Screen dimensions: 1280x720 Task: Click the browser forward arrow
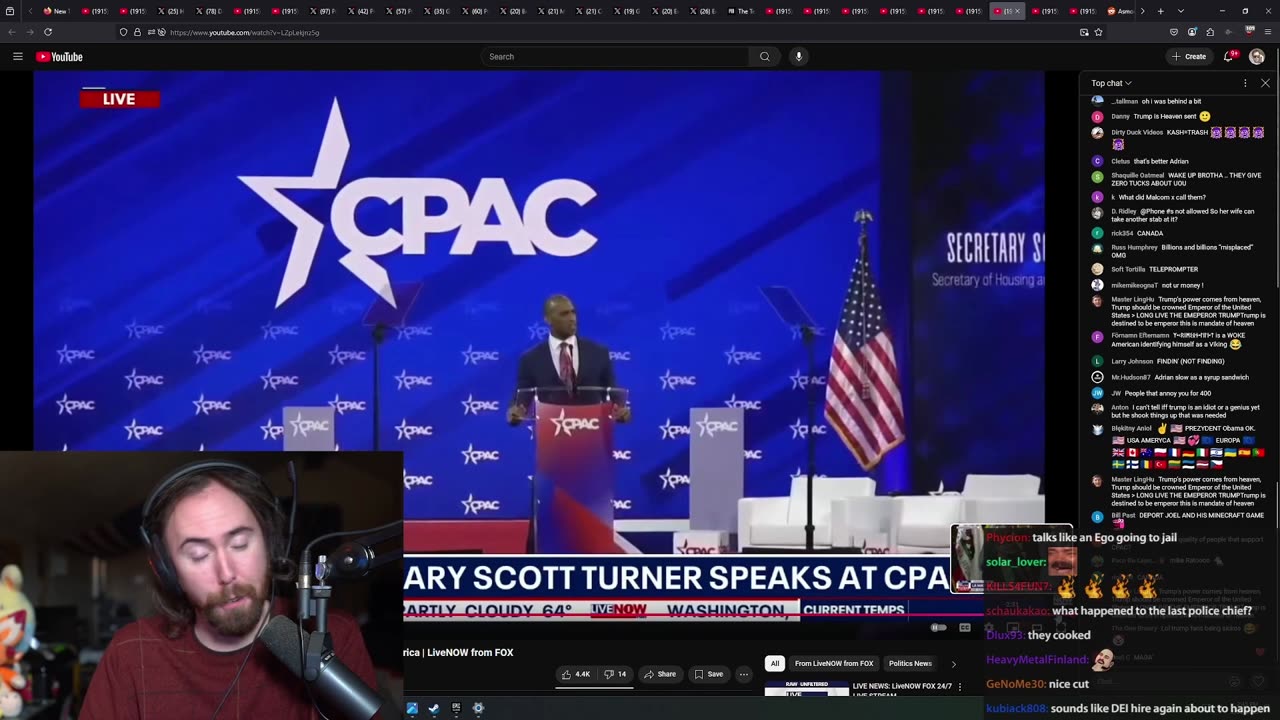tap(29, 32)
